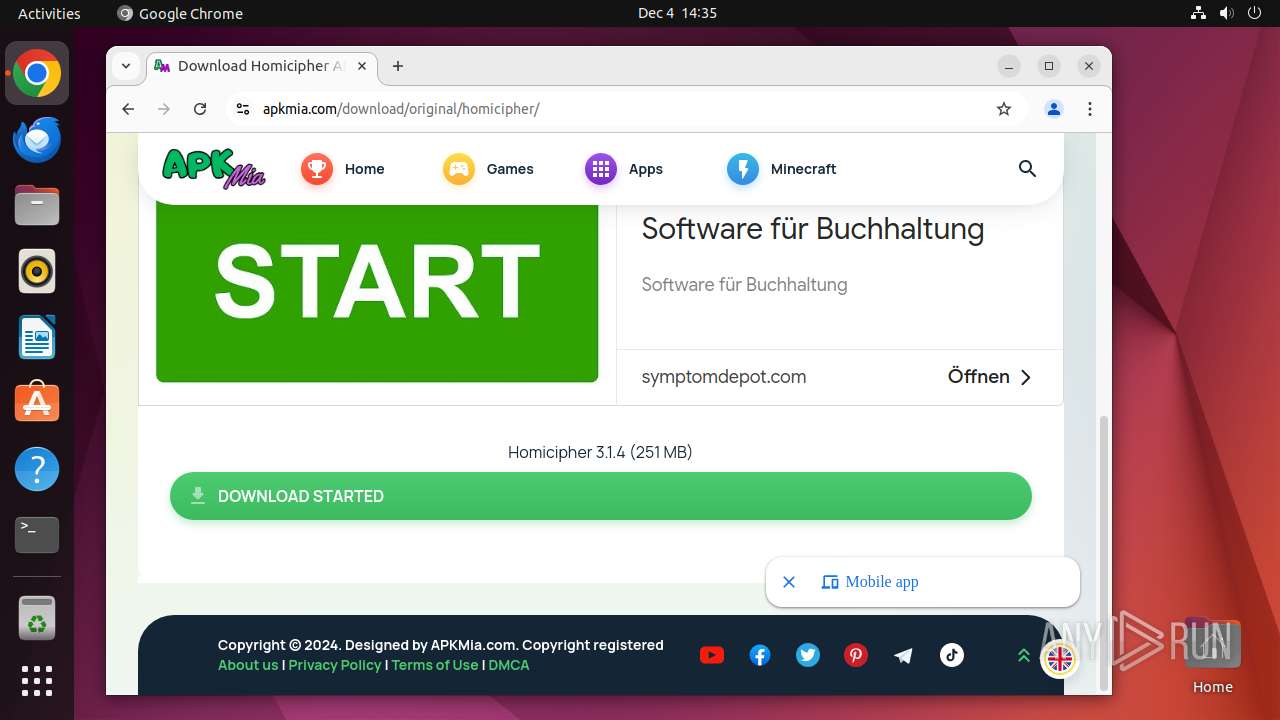Viewport: 1280px width, 720px height.
Task: Open the UK flag language selector
Action: pyautogui.click(x=1059, y=659)
